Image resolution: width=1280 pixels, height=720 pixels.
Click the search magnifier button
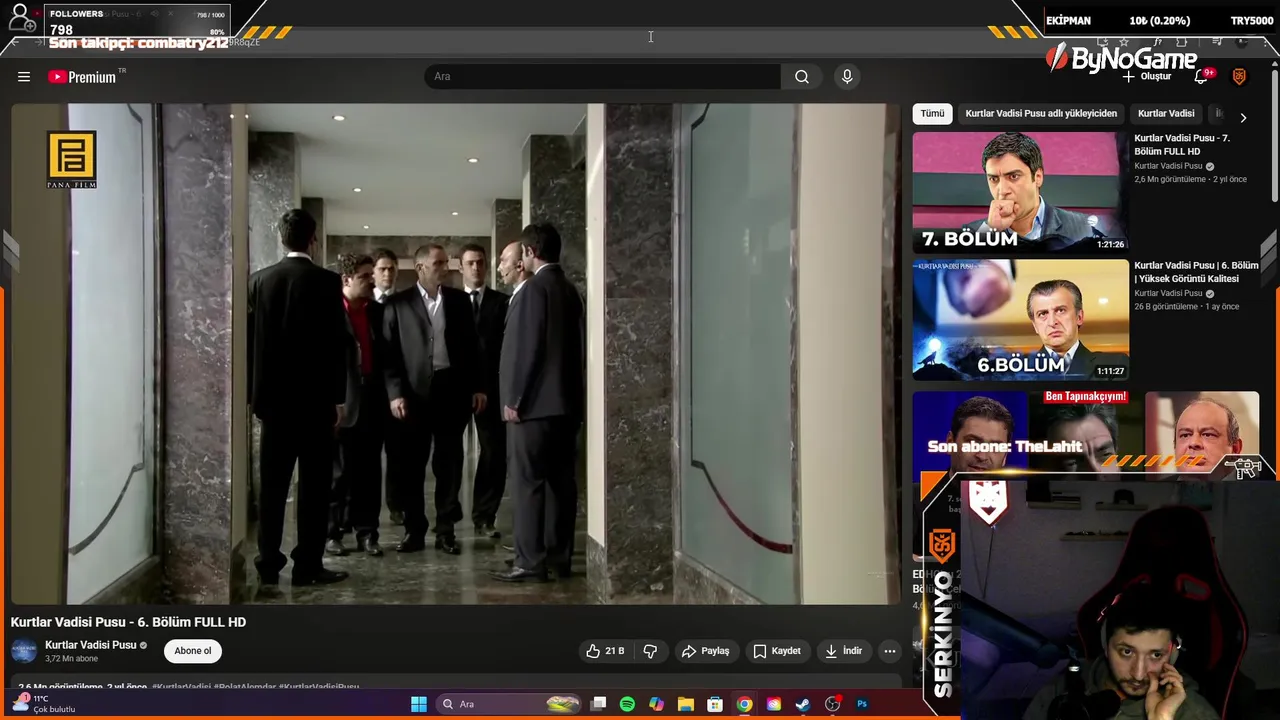coord(802,77)
